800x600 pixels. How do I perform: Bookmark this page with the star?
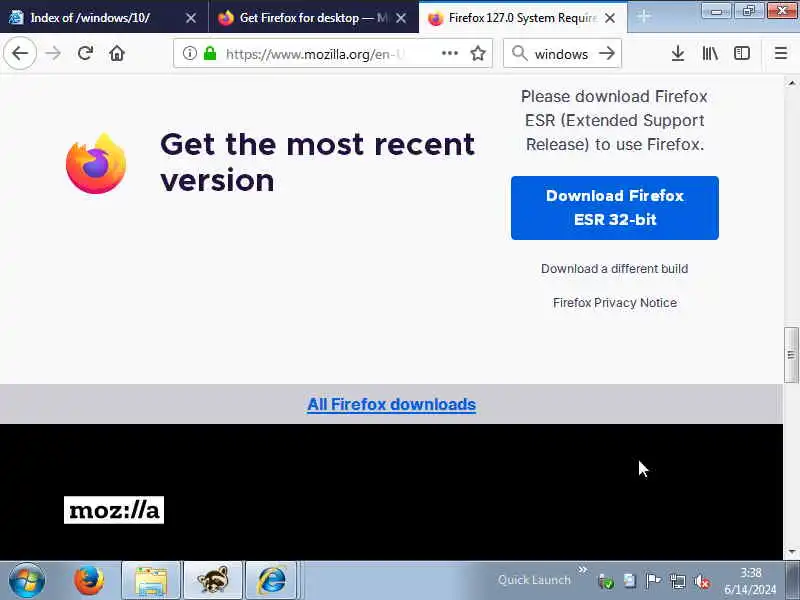pos(478,53)
